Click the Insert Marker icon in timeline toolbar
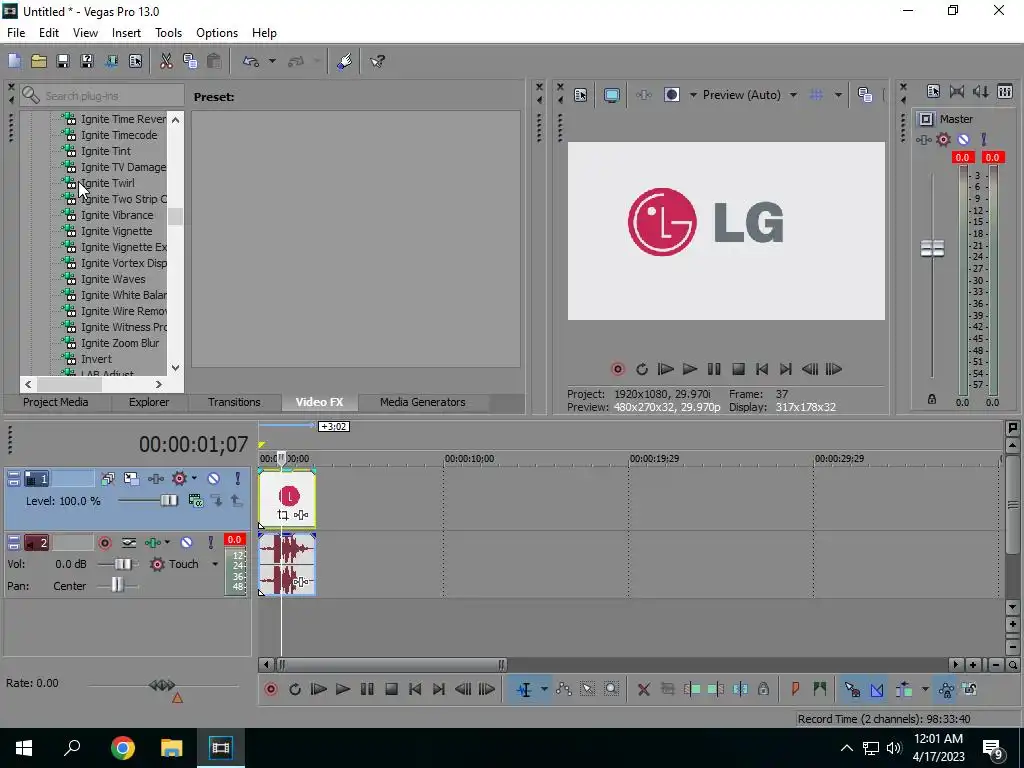This screenshot has width=1024, height=768. tap(795, 690)
